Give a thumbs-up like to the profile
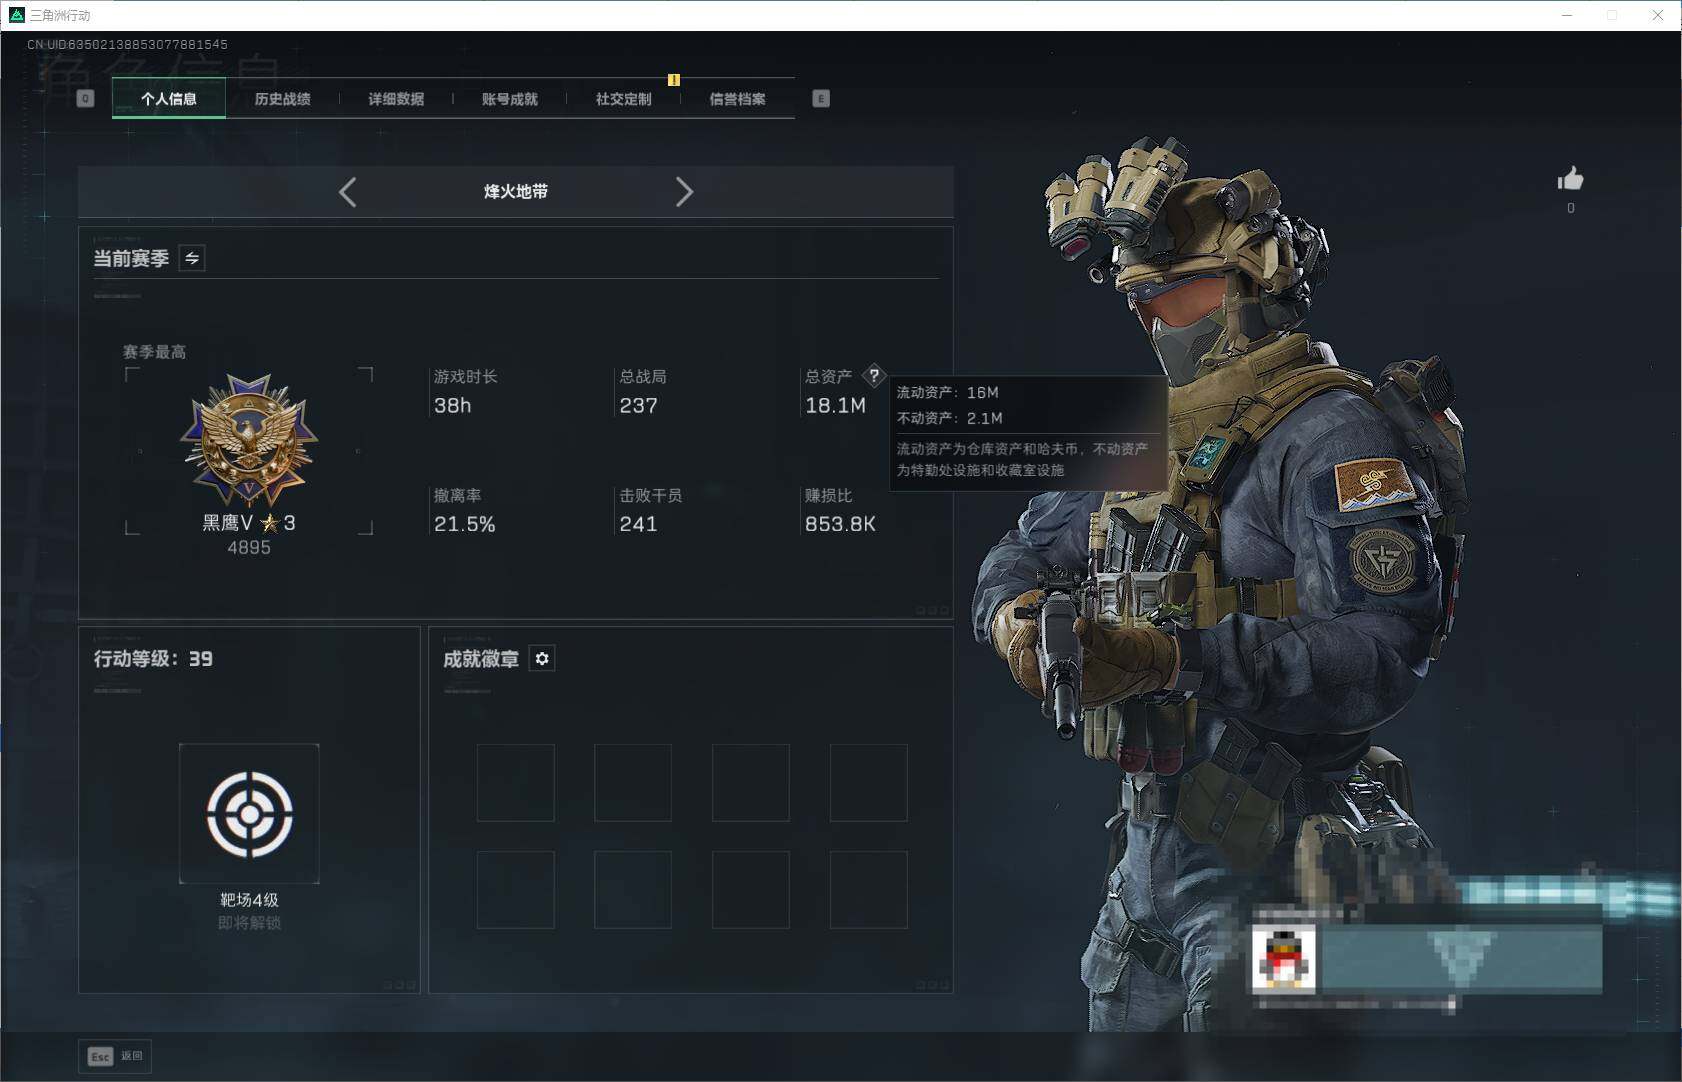1682x1082 pixels. click(x=1570, y=179)
